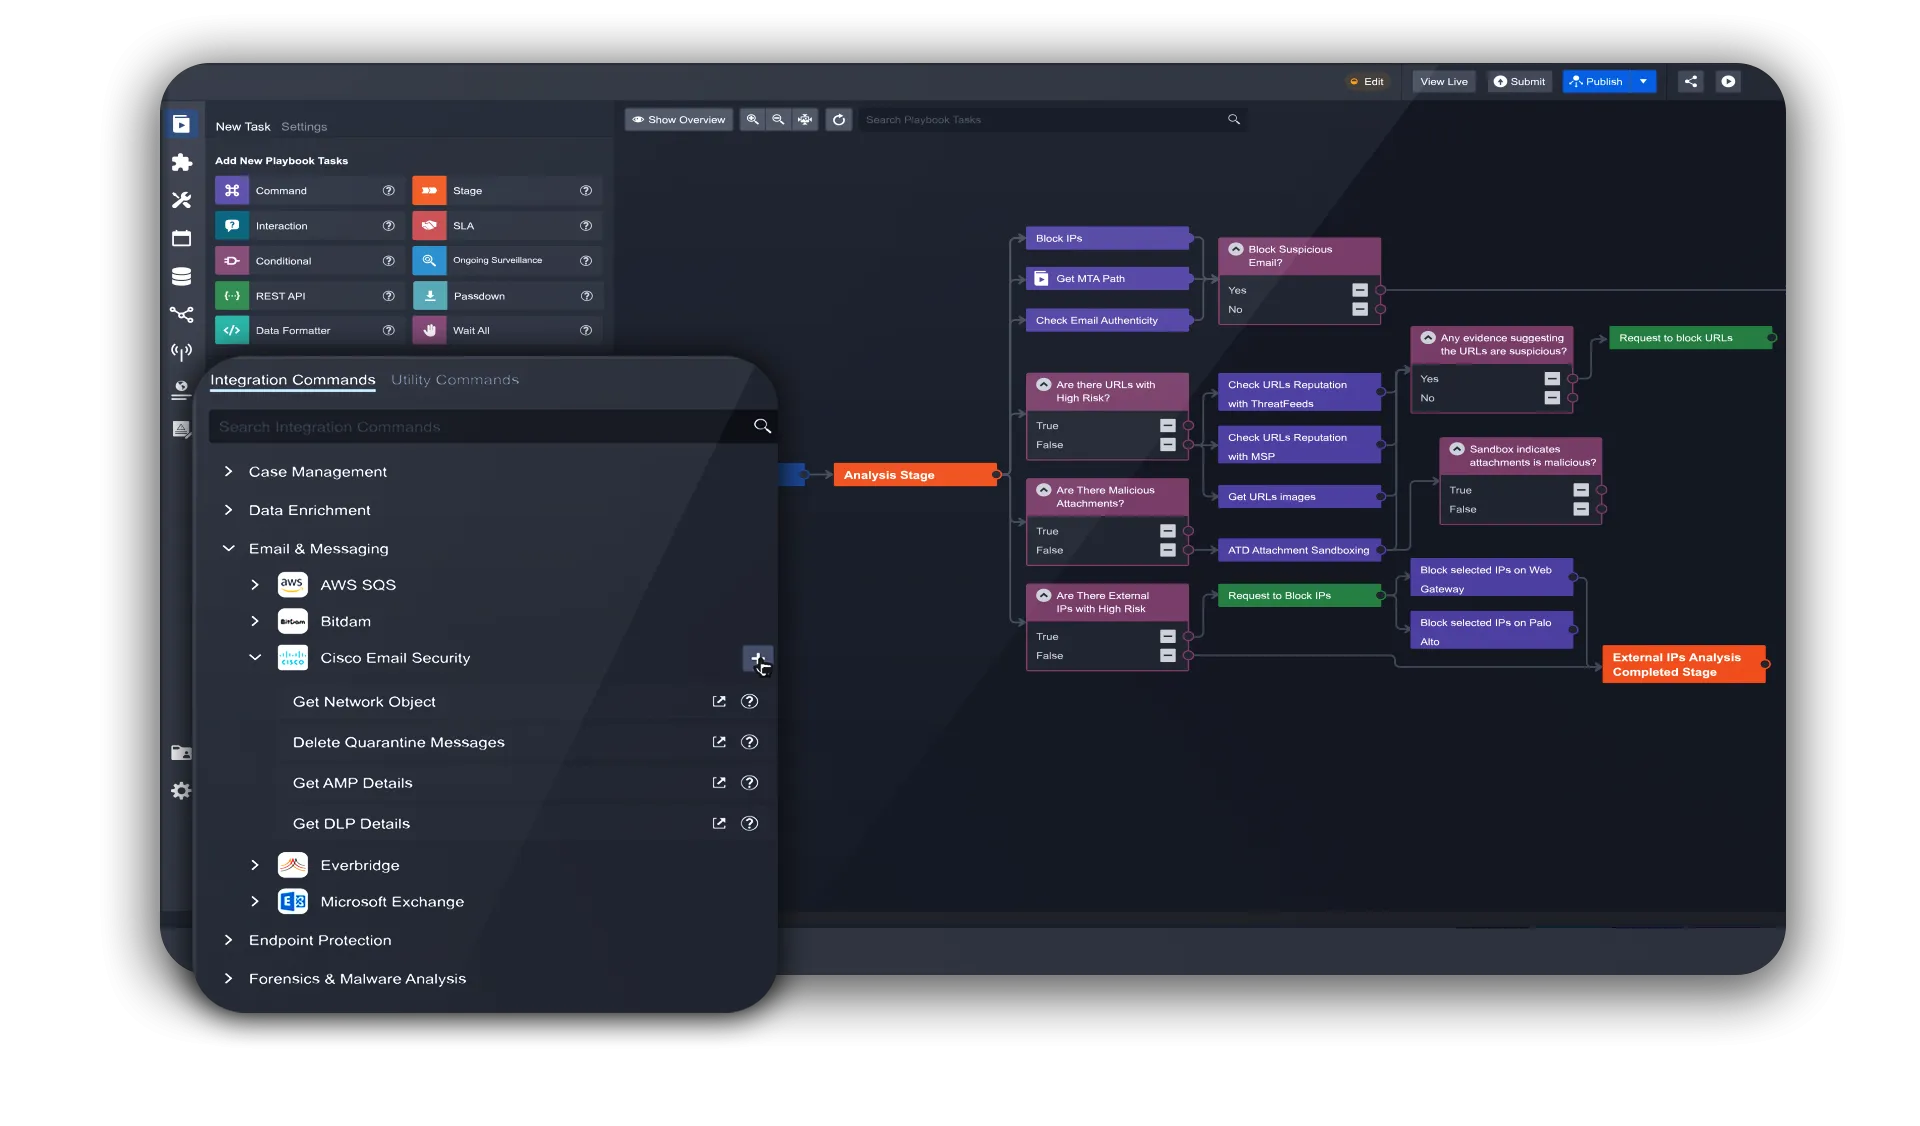
Task: Toggle Yes on the Block Suspicious Email node
Action: 1358,289
